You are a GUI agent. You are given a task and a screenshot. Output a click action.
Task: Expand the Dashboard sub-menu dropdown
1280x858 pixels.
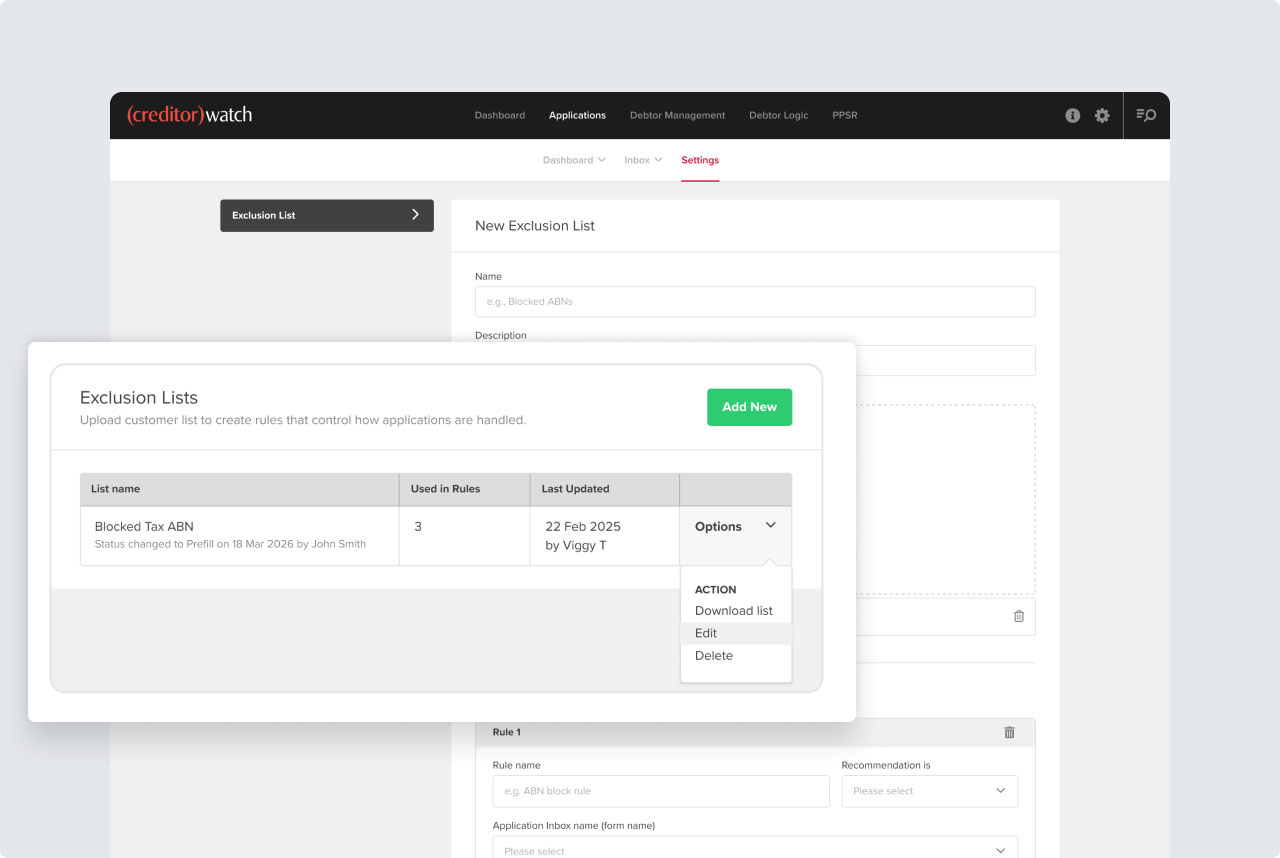tap(574, 160)
